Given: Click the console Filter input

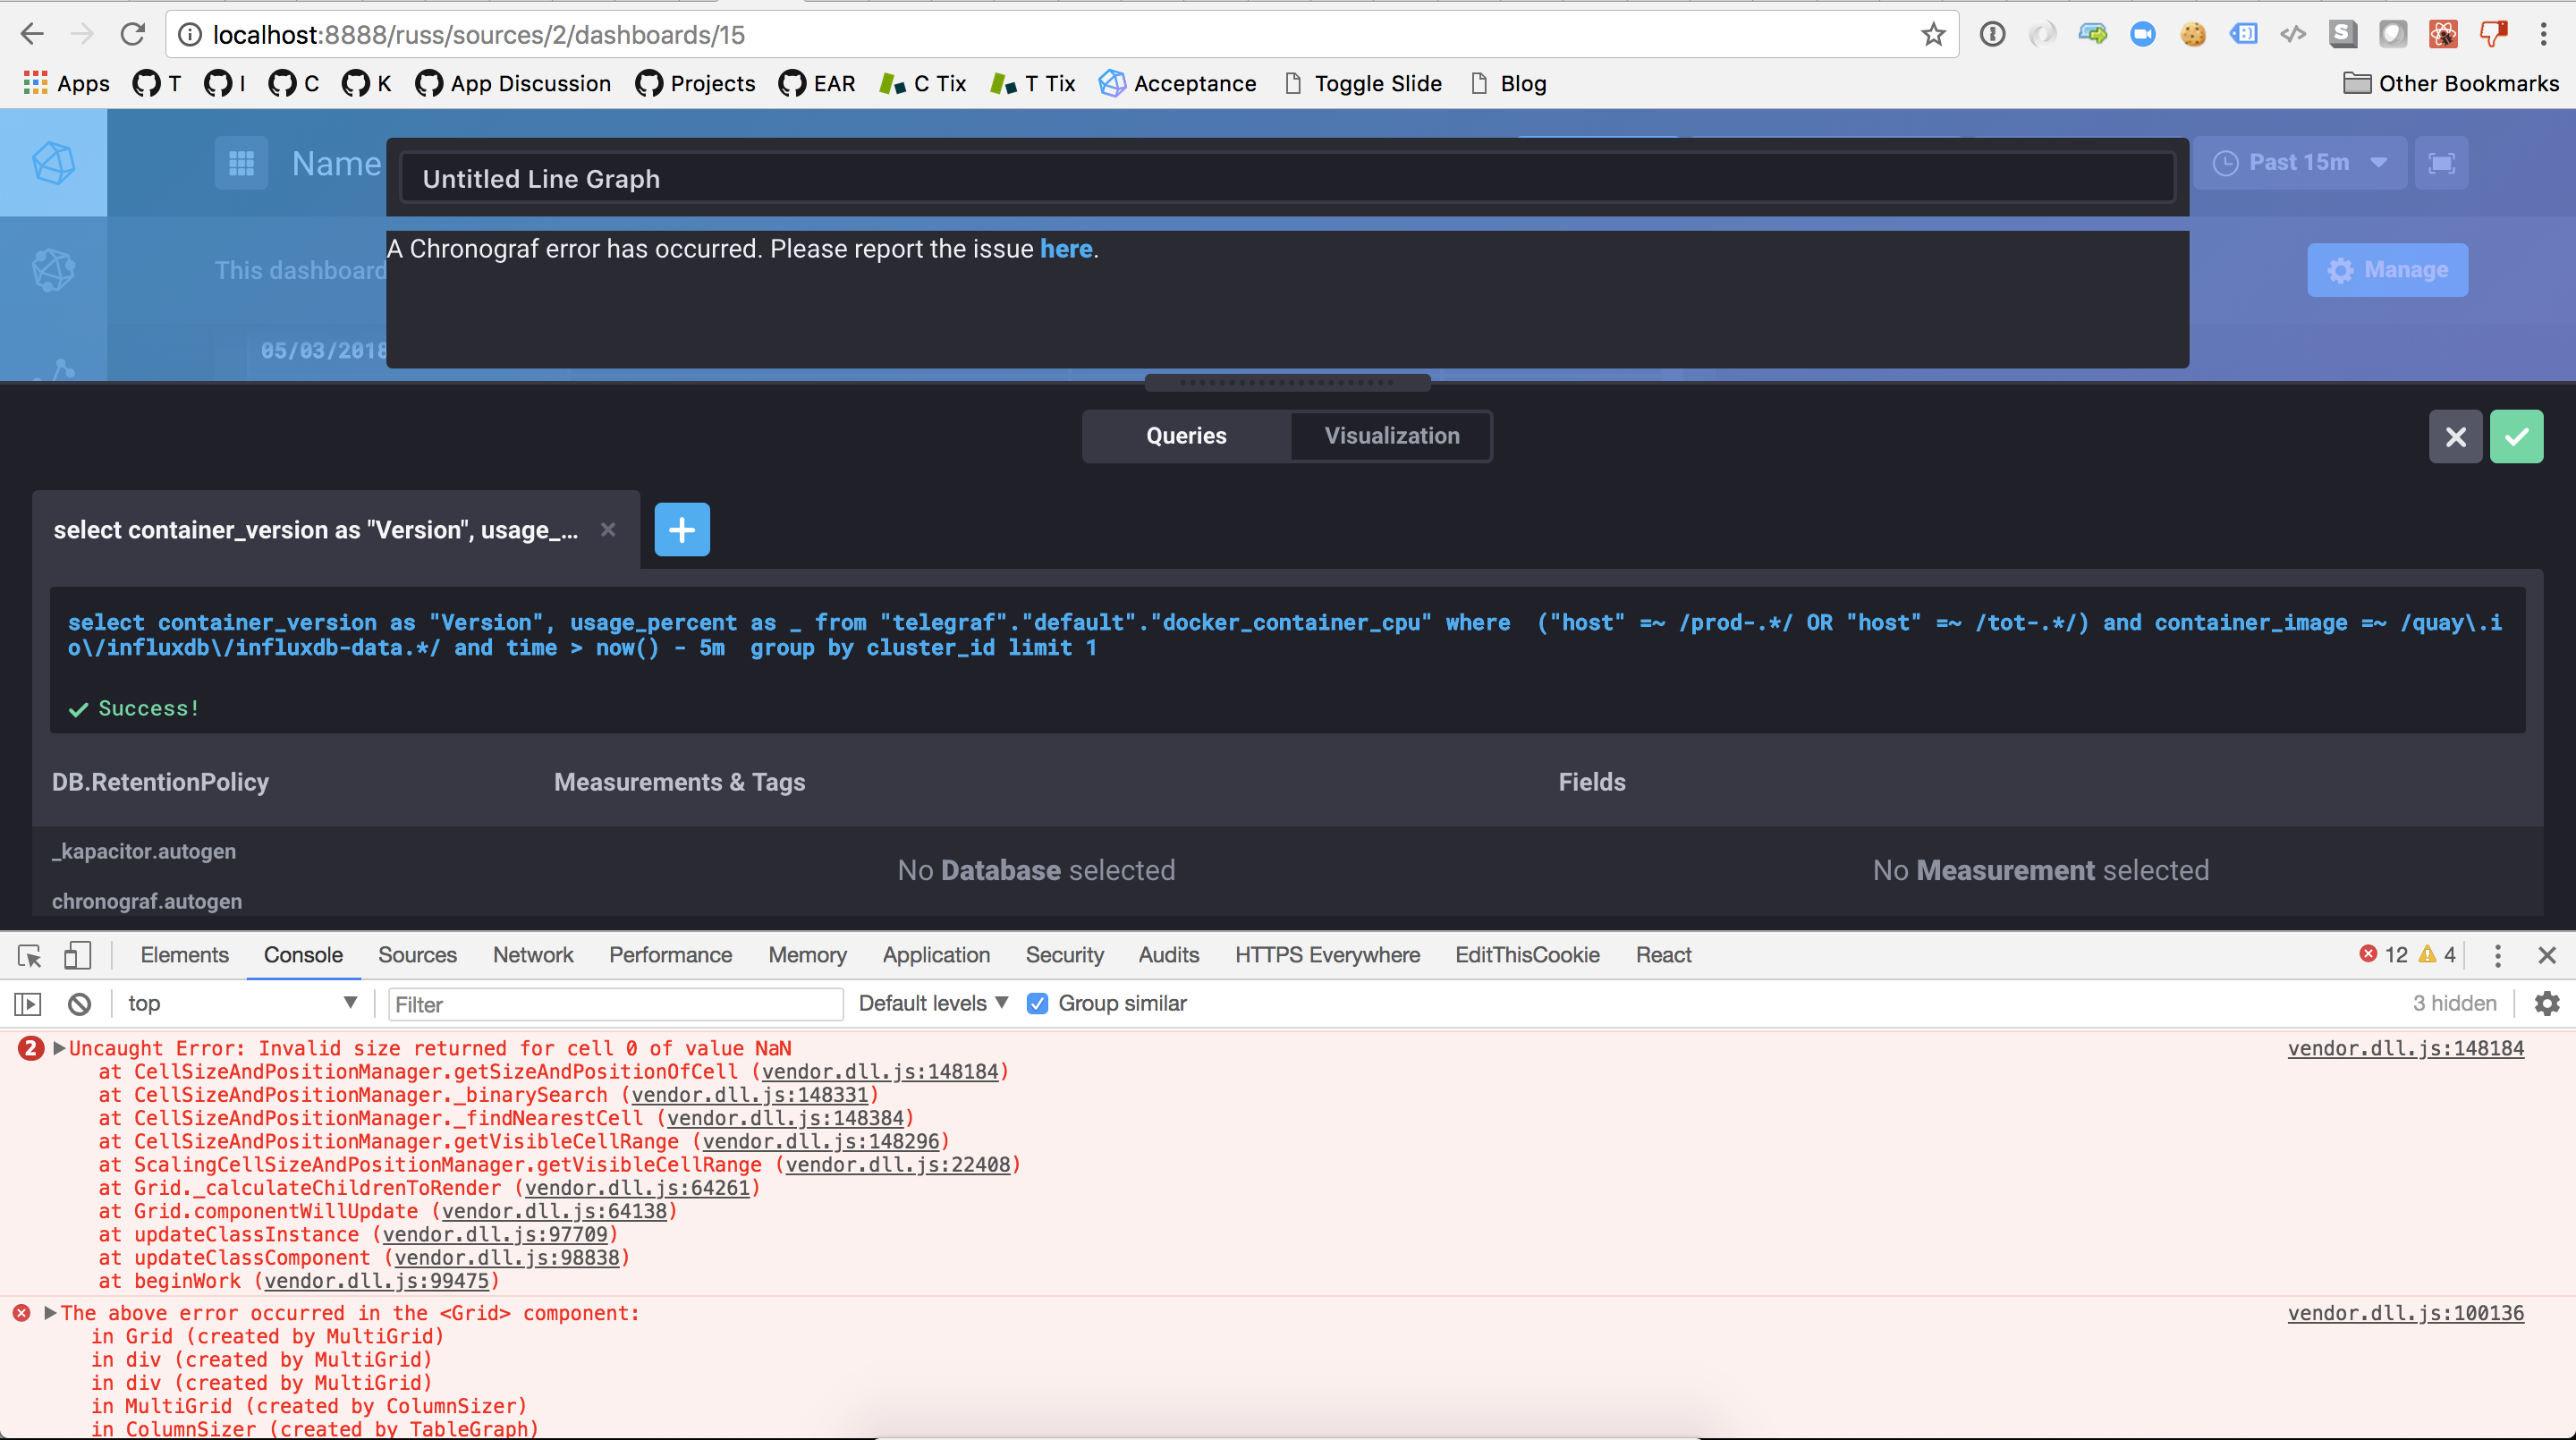Looking at the screenshot, I should (x=615, y=1004).
